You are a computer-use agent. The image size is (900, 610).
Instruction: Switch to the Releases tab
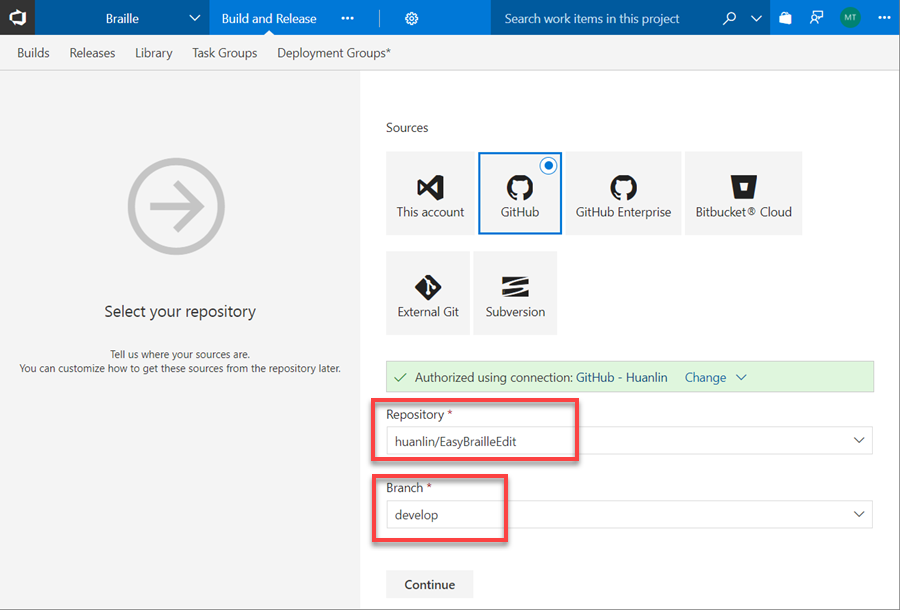pos(92,53)
